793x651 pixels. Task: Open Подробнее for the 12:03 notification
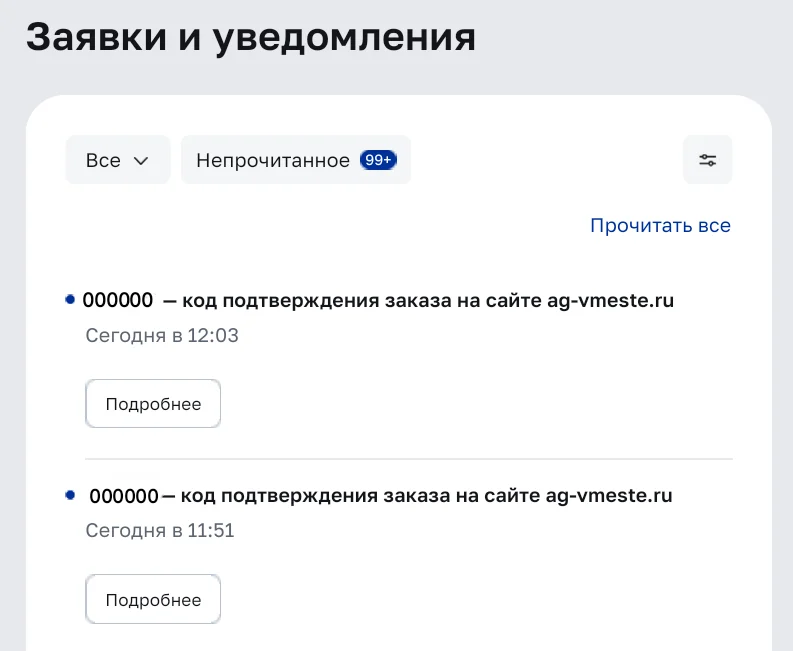(153, 404)
